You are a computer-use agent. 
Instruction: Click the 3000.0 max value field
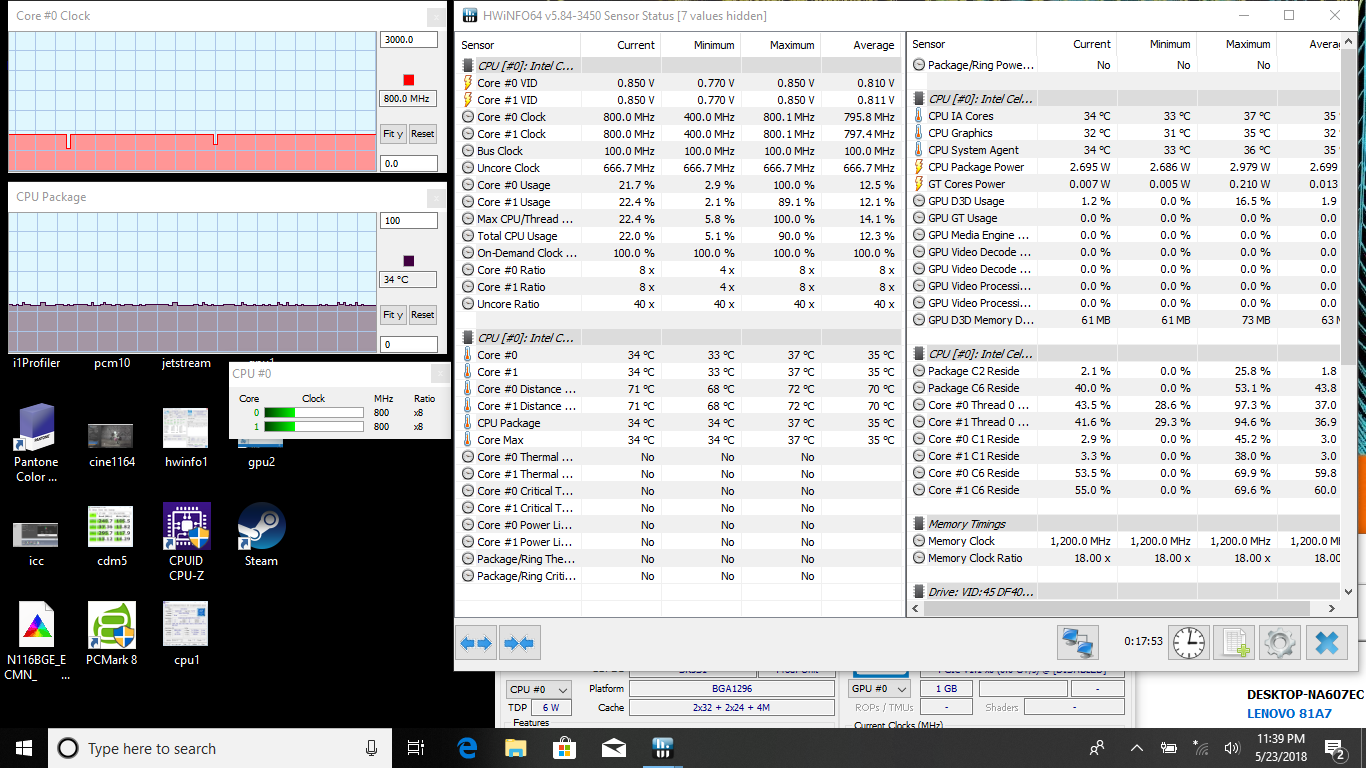pyautogui.click(x=408, y=40)
